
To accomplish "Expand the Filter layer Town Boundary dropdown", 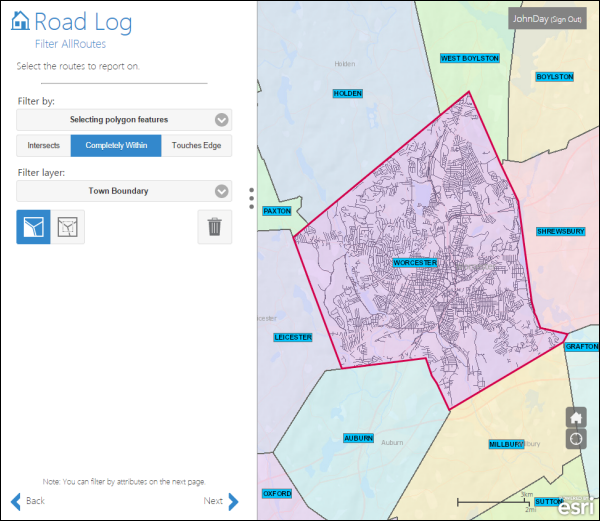I will pyautogui.click(x=124, y=191).
